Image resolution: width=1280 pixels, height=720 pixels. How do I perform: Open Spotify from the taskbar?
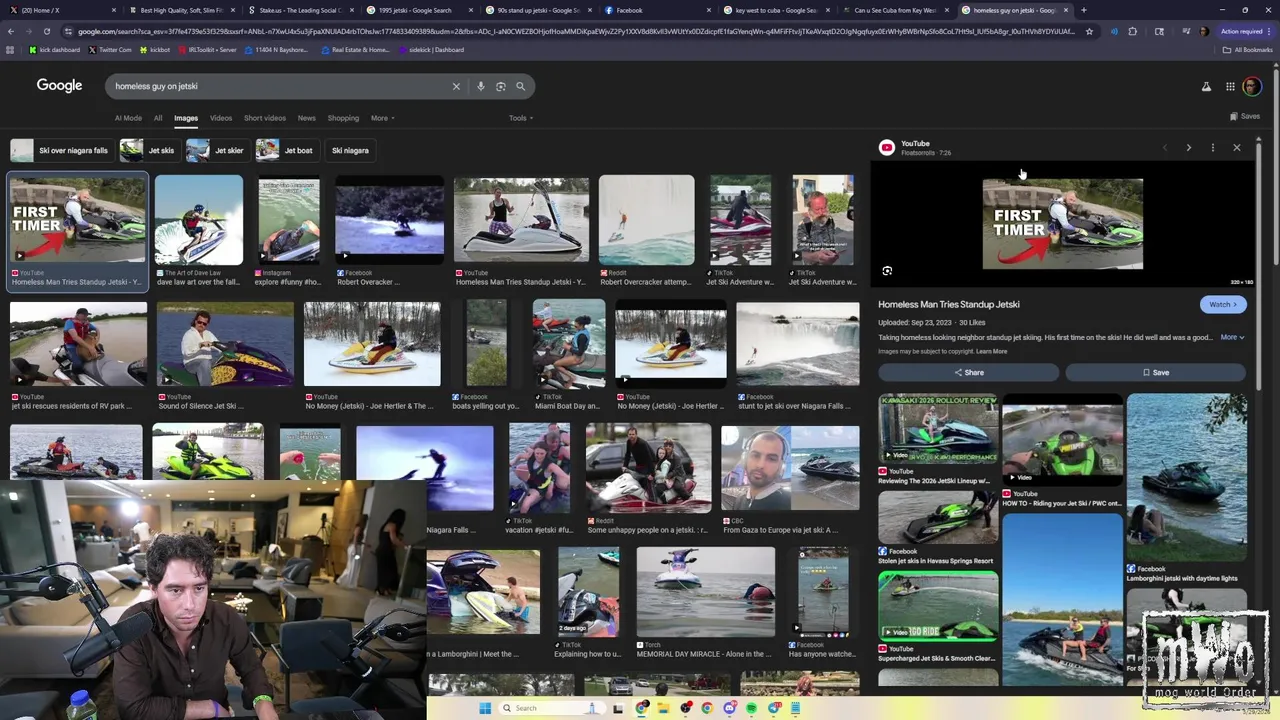coord(751,708)
